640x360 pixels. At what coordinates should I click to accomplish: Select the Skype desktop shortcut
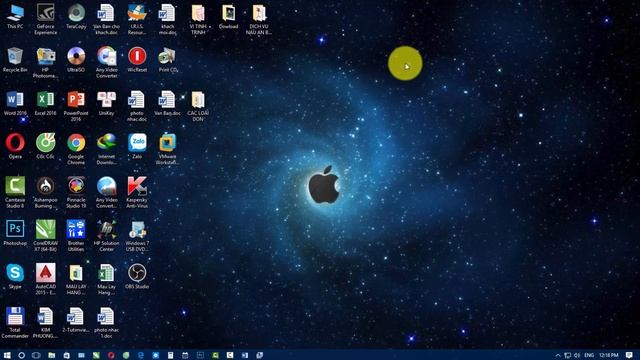coord(15,276)
